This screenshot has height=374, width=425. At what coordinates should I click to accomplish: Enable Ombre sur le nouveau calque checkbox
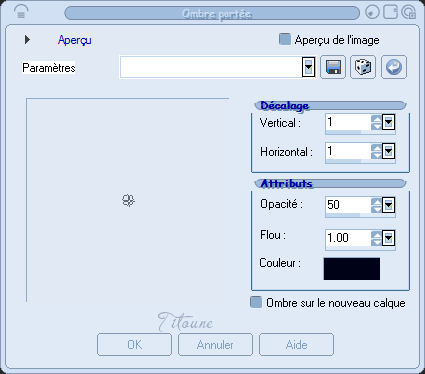256,302
